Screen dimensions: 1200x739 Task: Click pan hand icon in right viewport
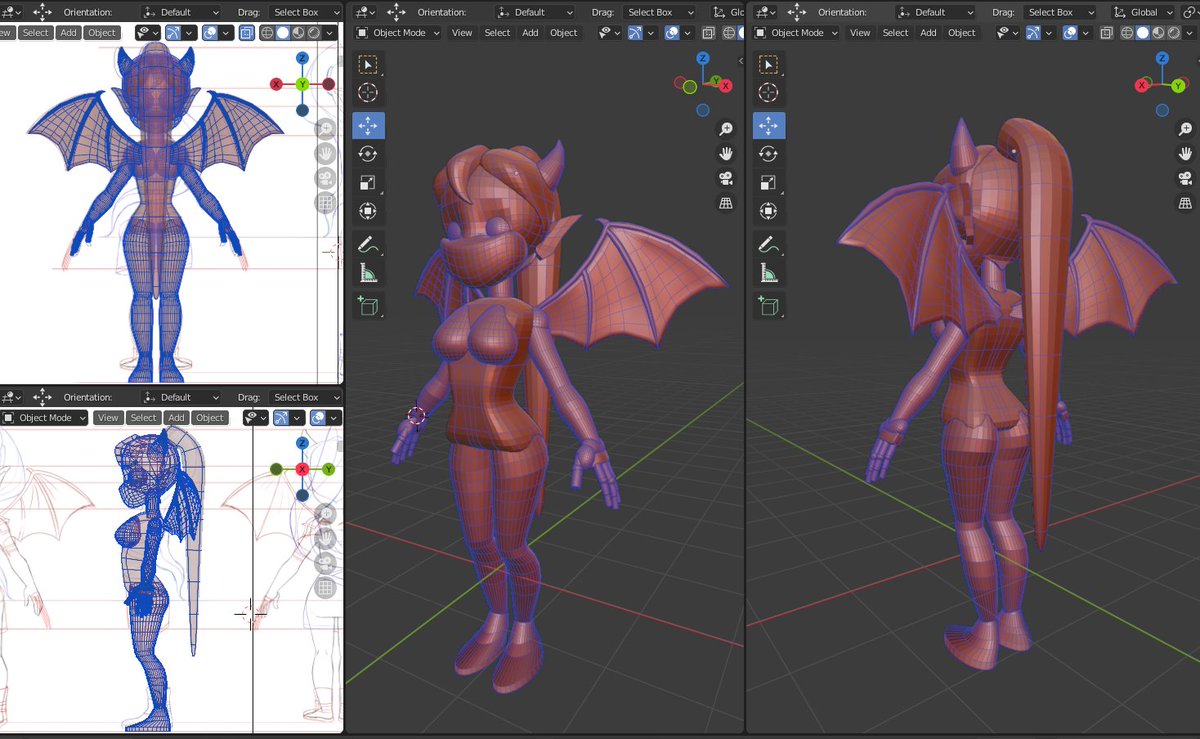tap(1186, 154)
